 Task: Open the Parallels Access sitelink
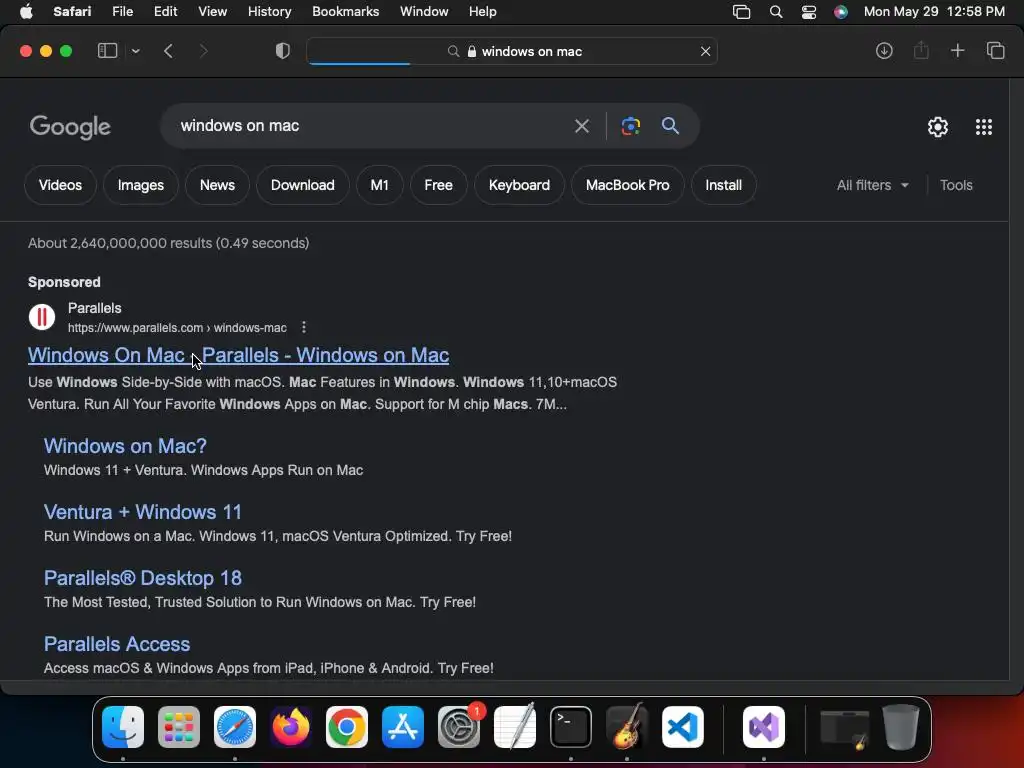117,644
